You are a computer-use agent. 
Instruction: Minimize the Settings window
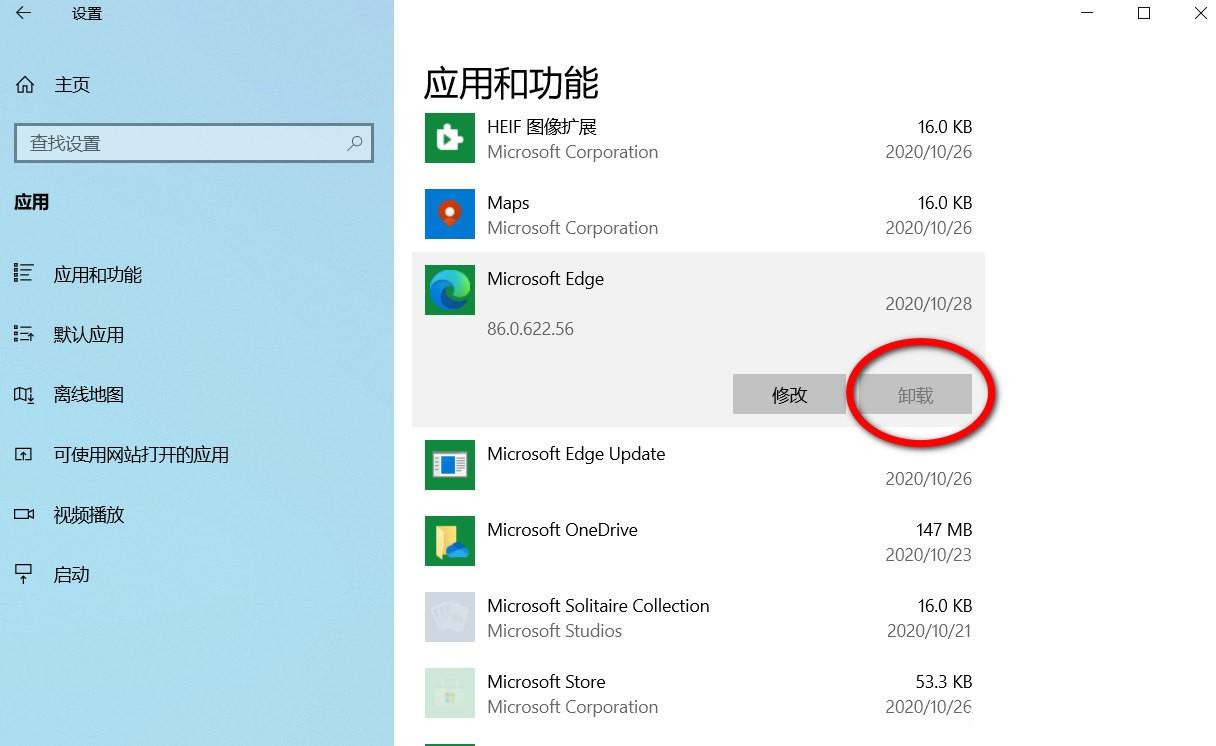pyautogui.click(x=1087, y=13)
